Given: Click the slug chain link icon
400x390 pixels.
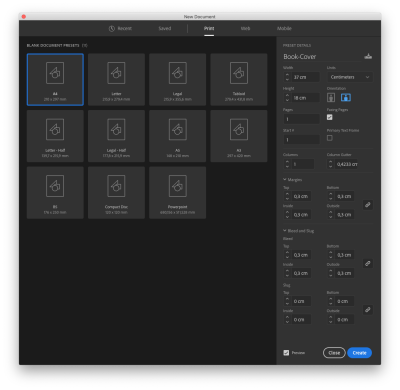Looking at the screenshot, I should pos(368,310).
